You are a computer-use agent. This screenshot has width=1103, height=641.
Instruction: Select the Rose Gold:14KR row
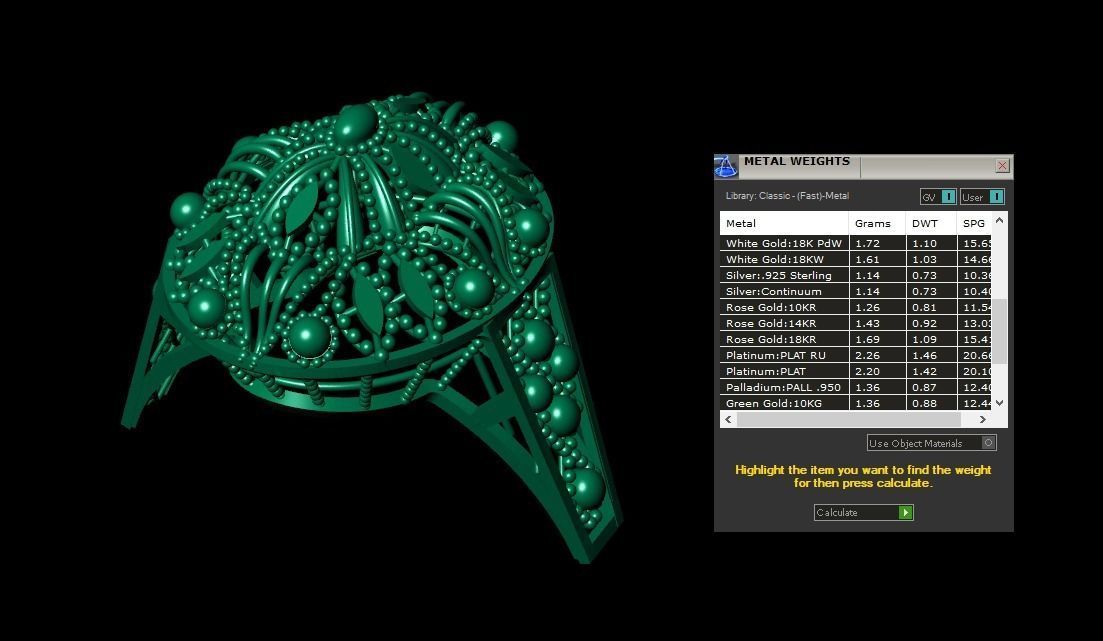855,324
